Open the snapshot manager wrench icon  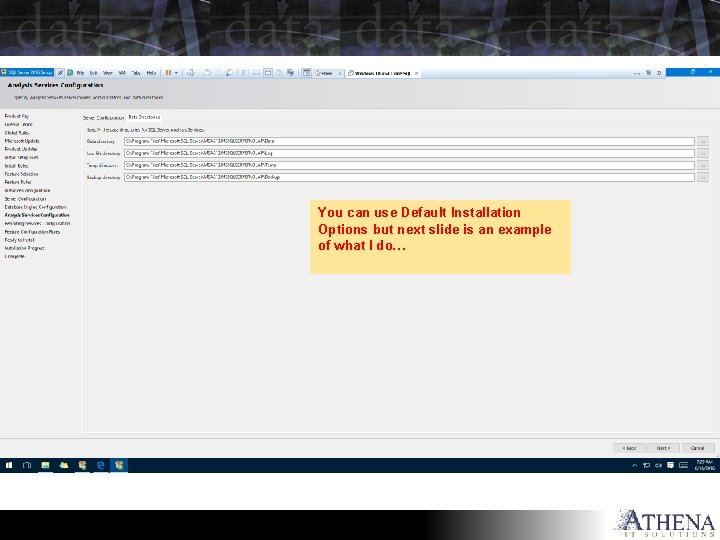230,73
